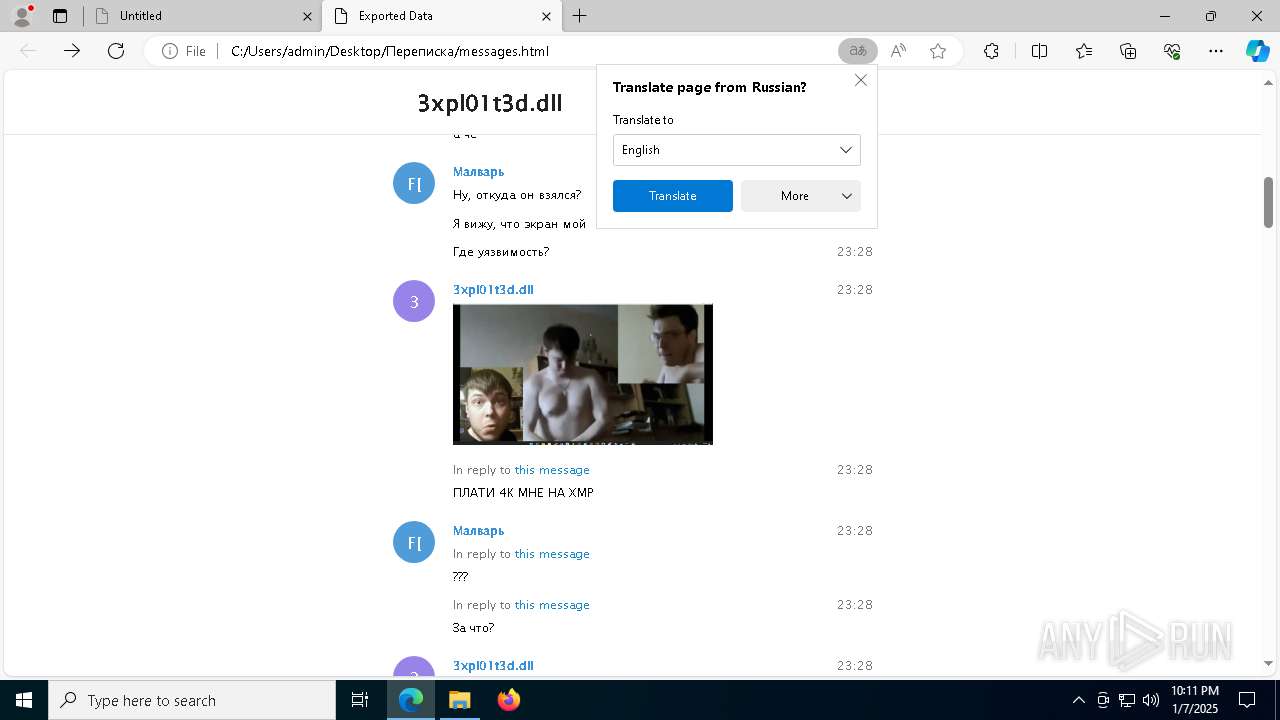Click Малварь avatar beside the ??? message
1280x720 pixels.
(x=414, y=542)
